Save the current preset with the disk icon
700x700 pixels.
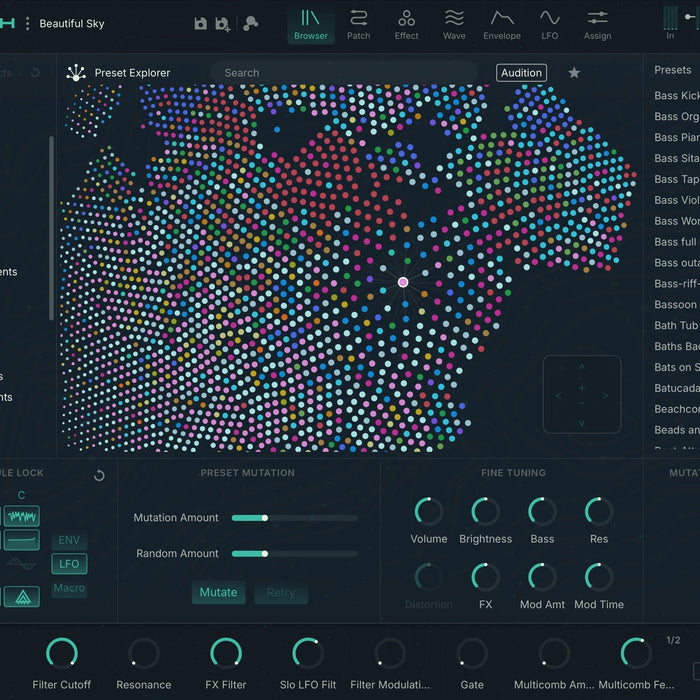tap(200, 24)
